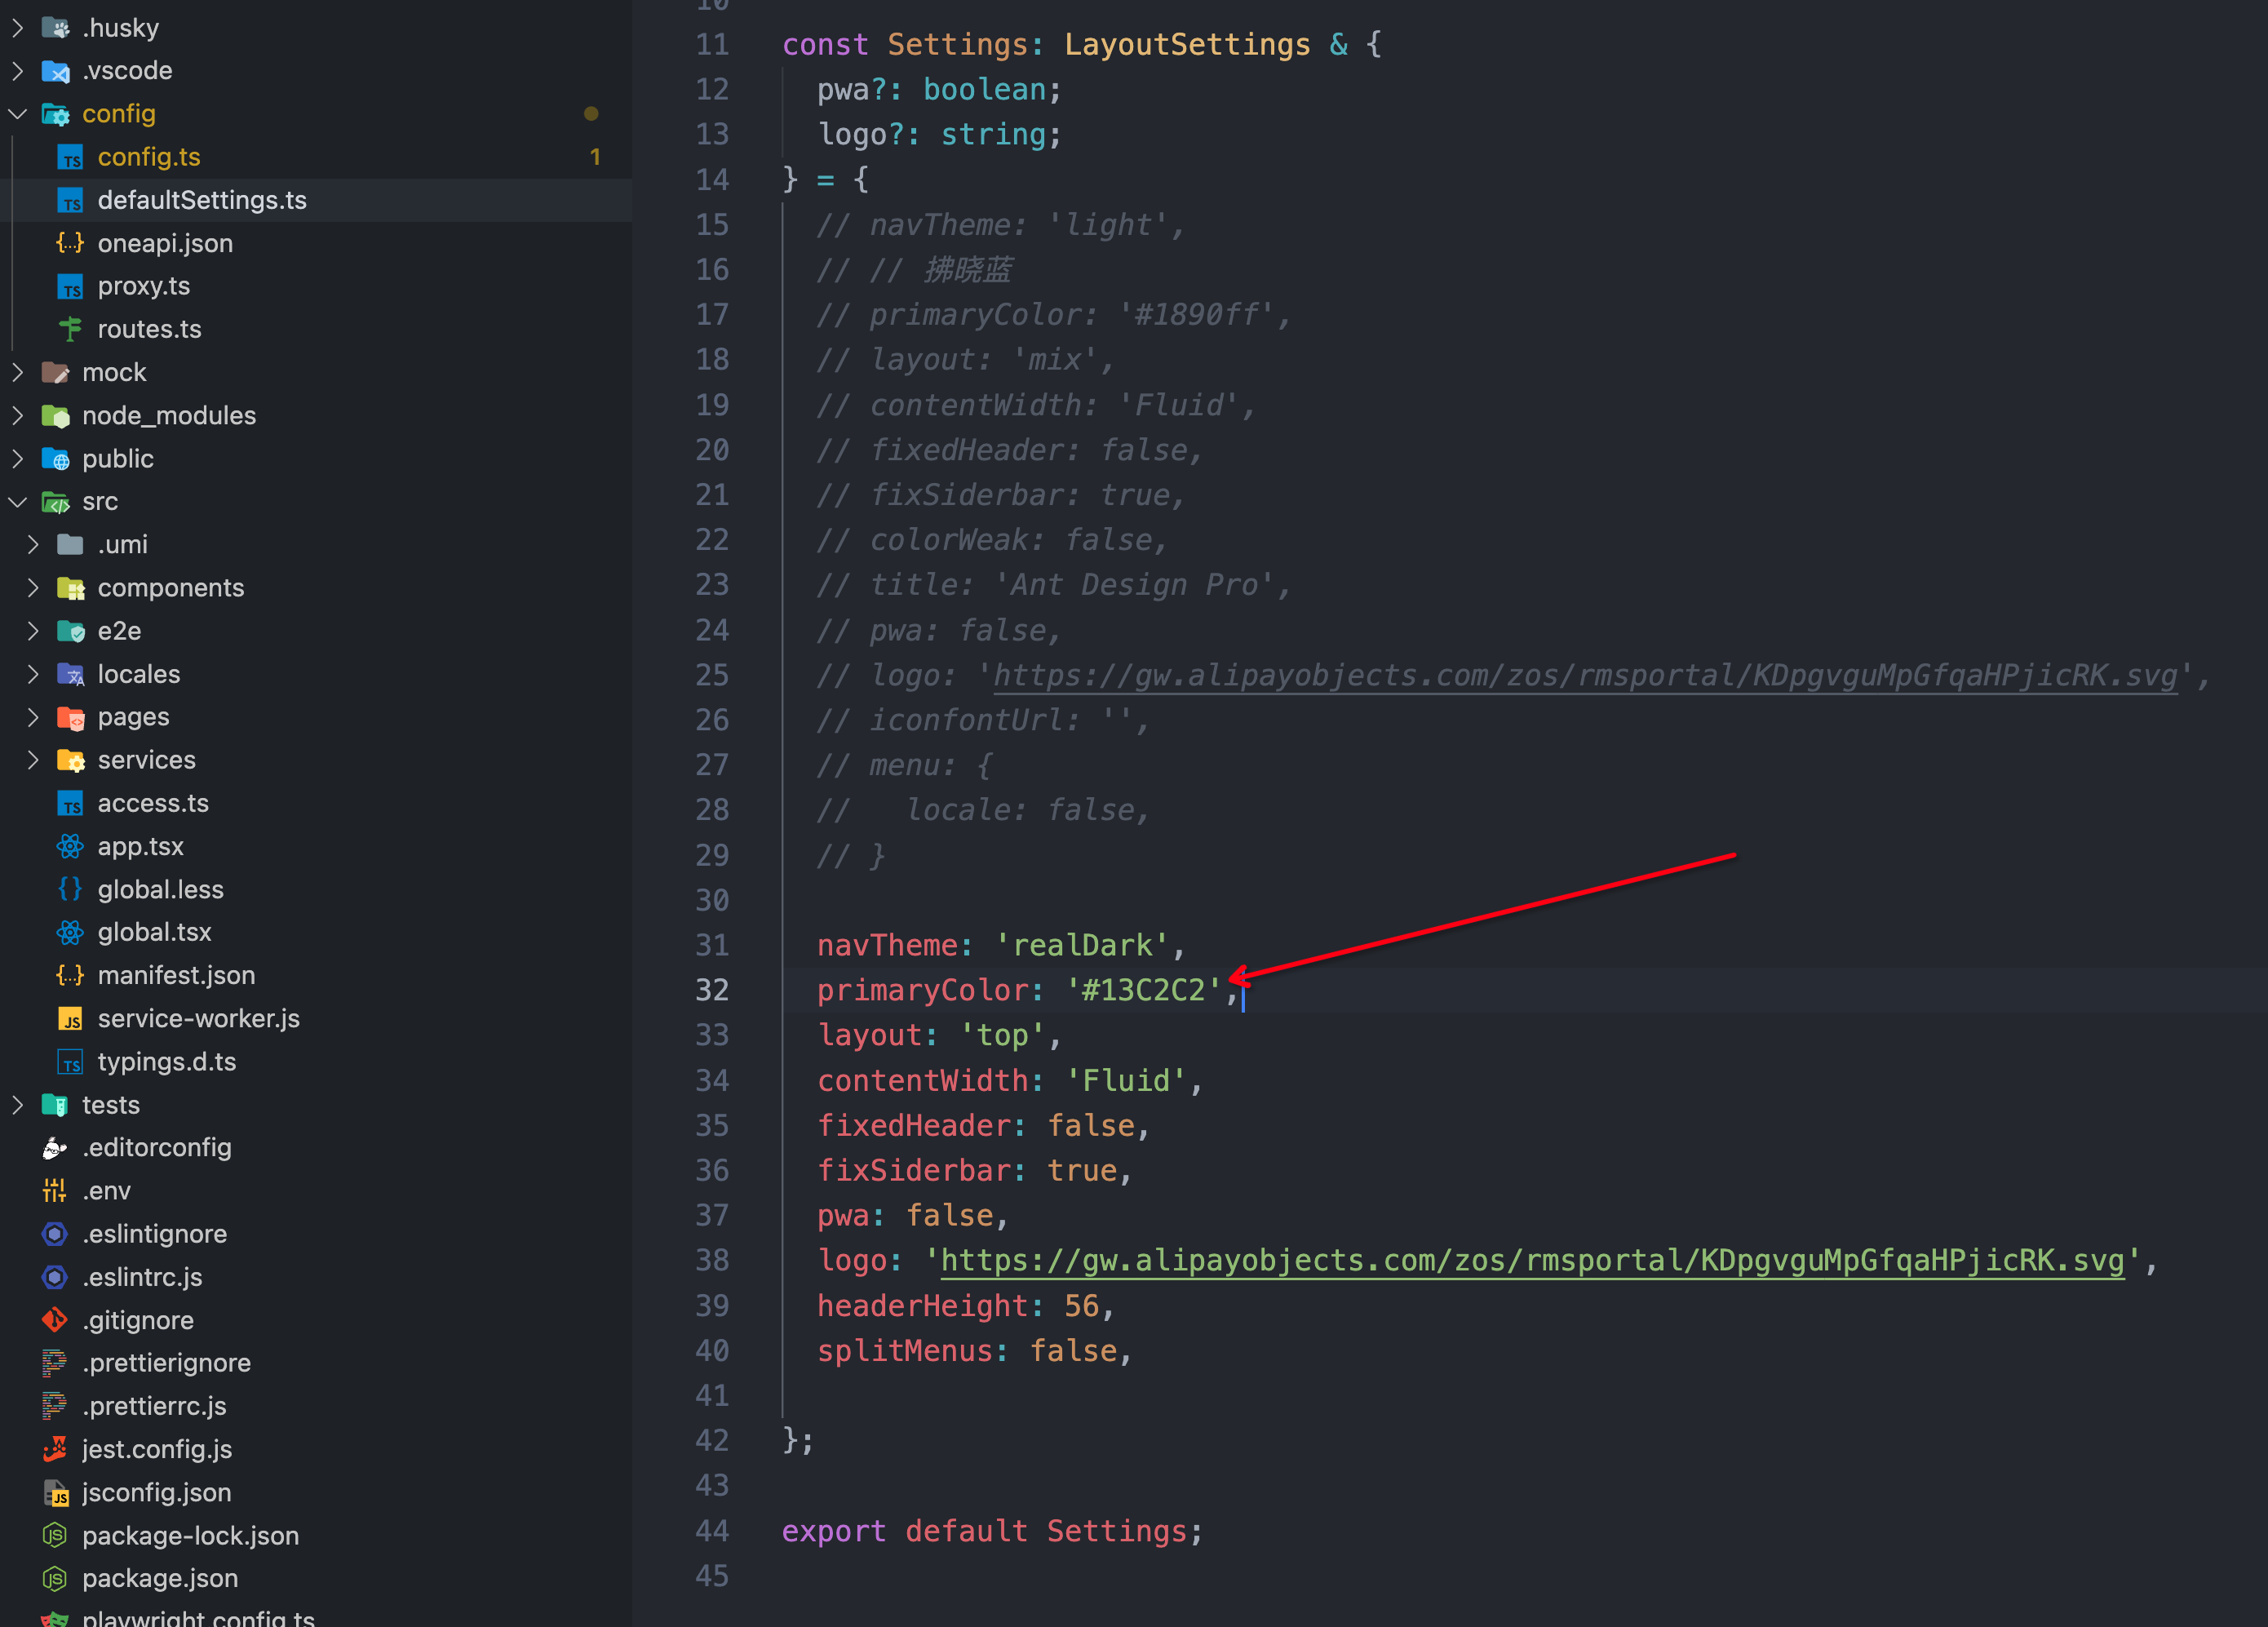Select the defaultSettings.ts file
The height and width of the screenshot is (1627, 2268).
tap(202, 200)
